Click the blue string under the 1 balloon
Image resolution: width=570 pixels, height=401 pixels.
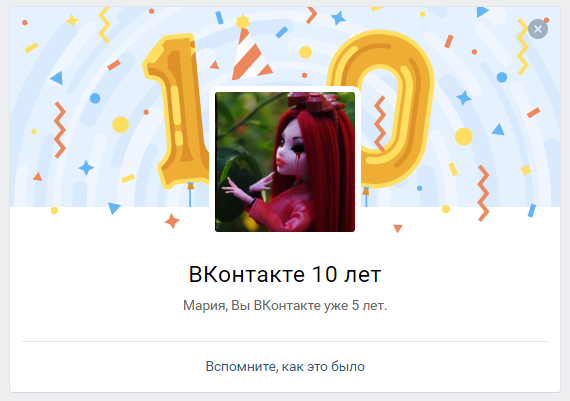click(190, 196)
